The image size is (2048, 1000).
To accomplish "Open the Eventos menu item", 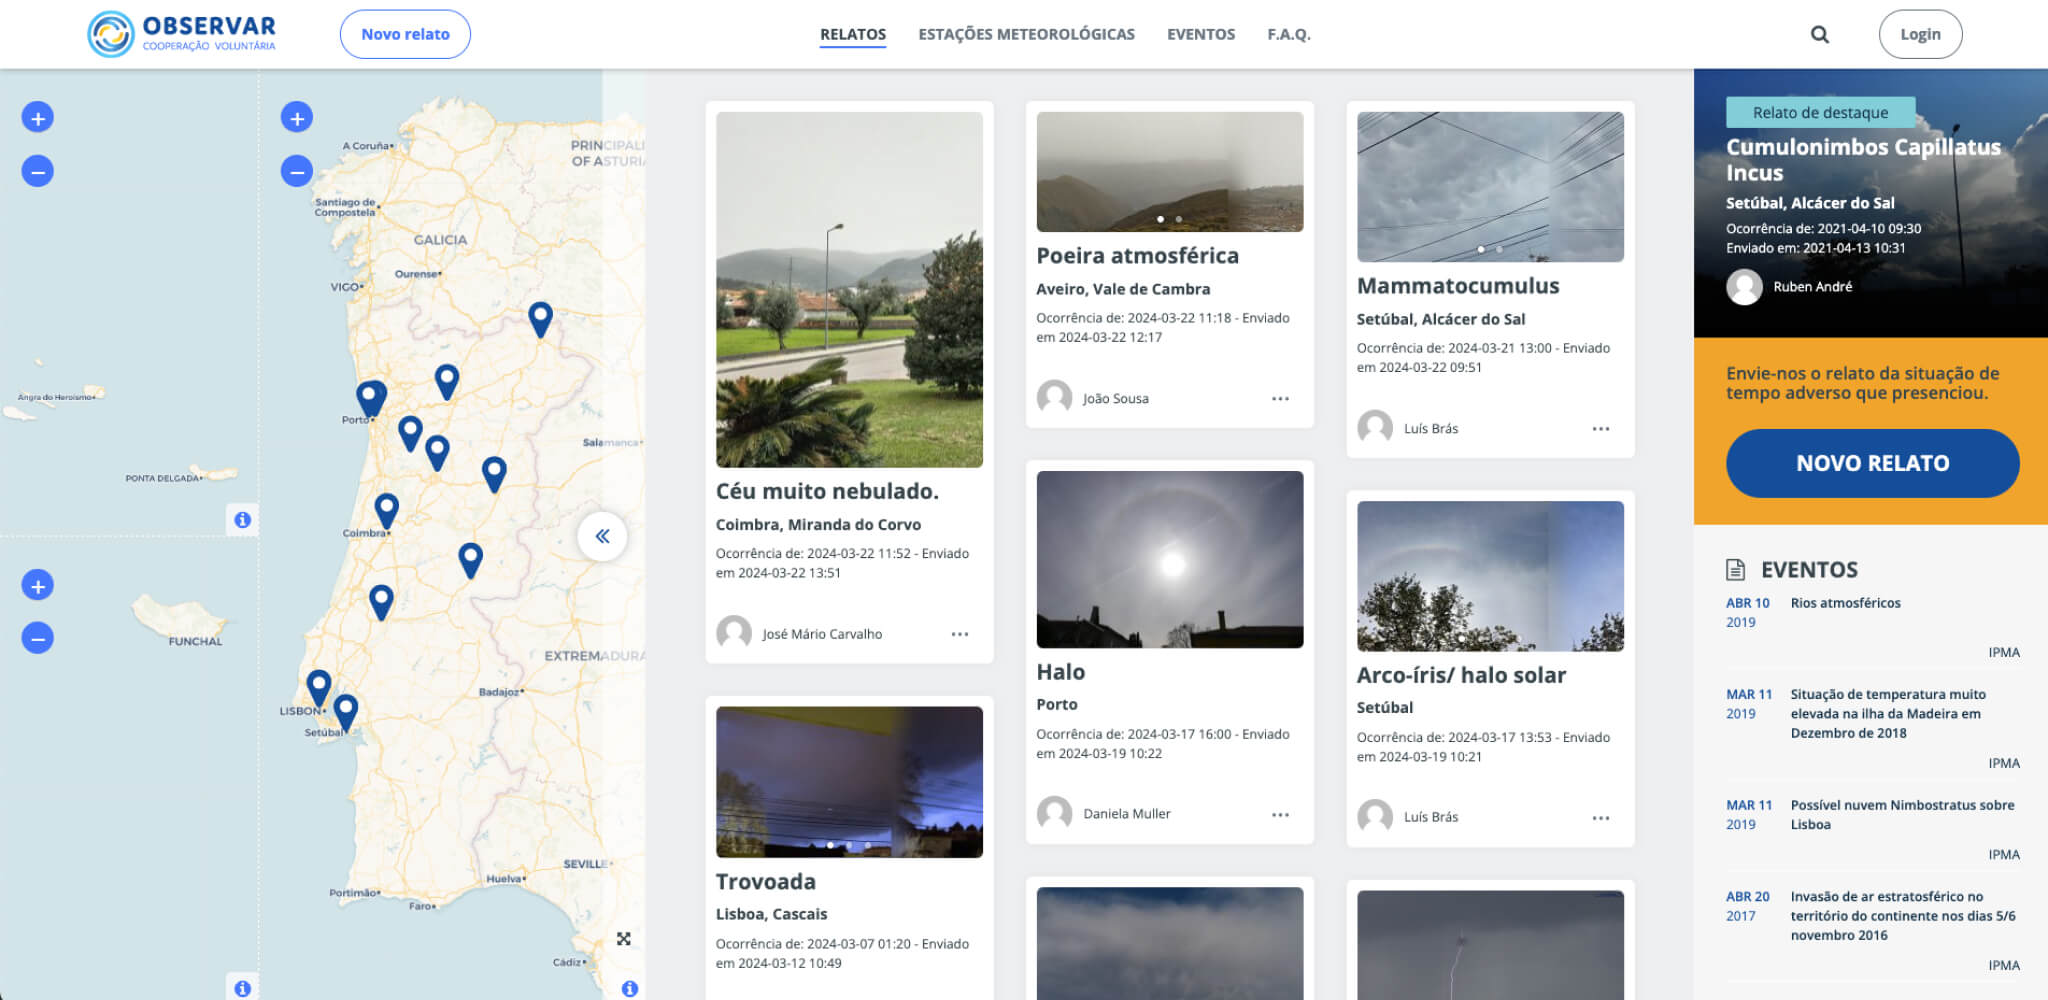I will (x=1200, y=35).
